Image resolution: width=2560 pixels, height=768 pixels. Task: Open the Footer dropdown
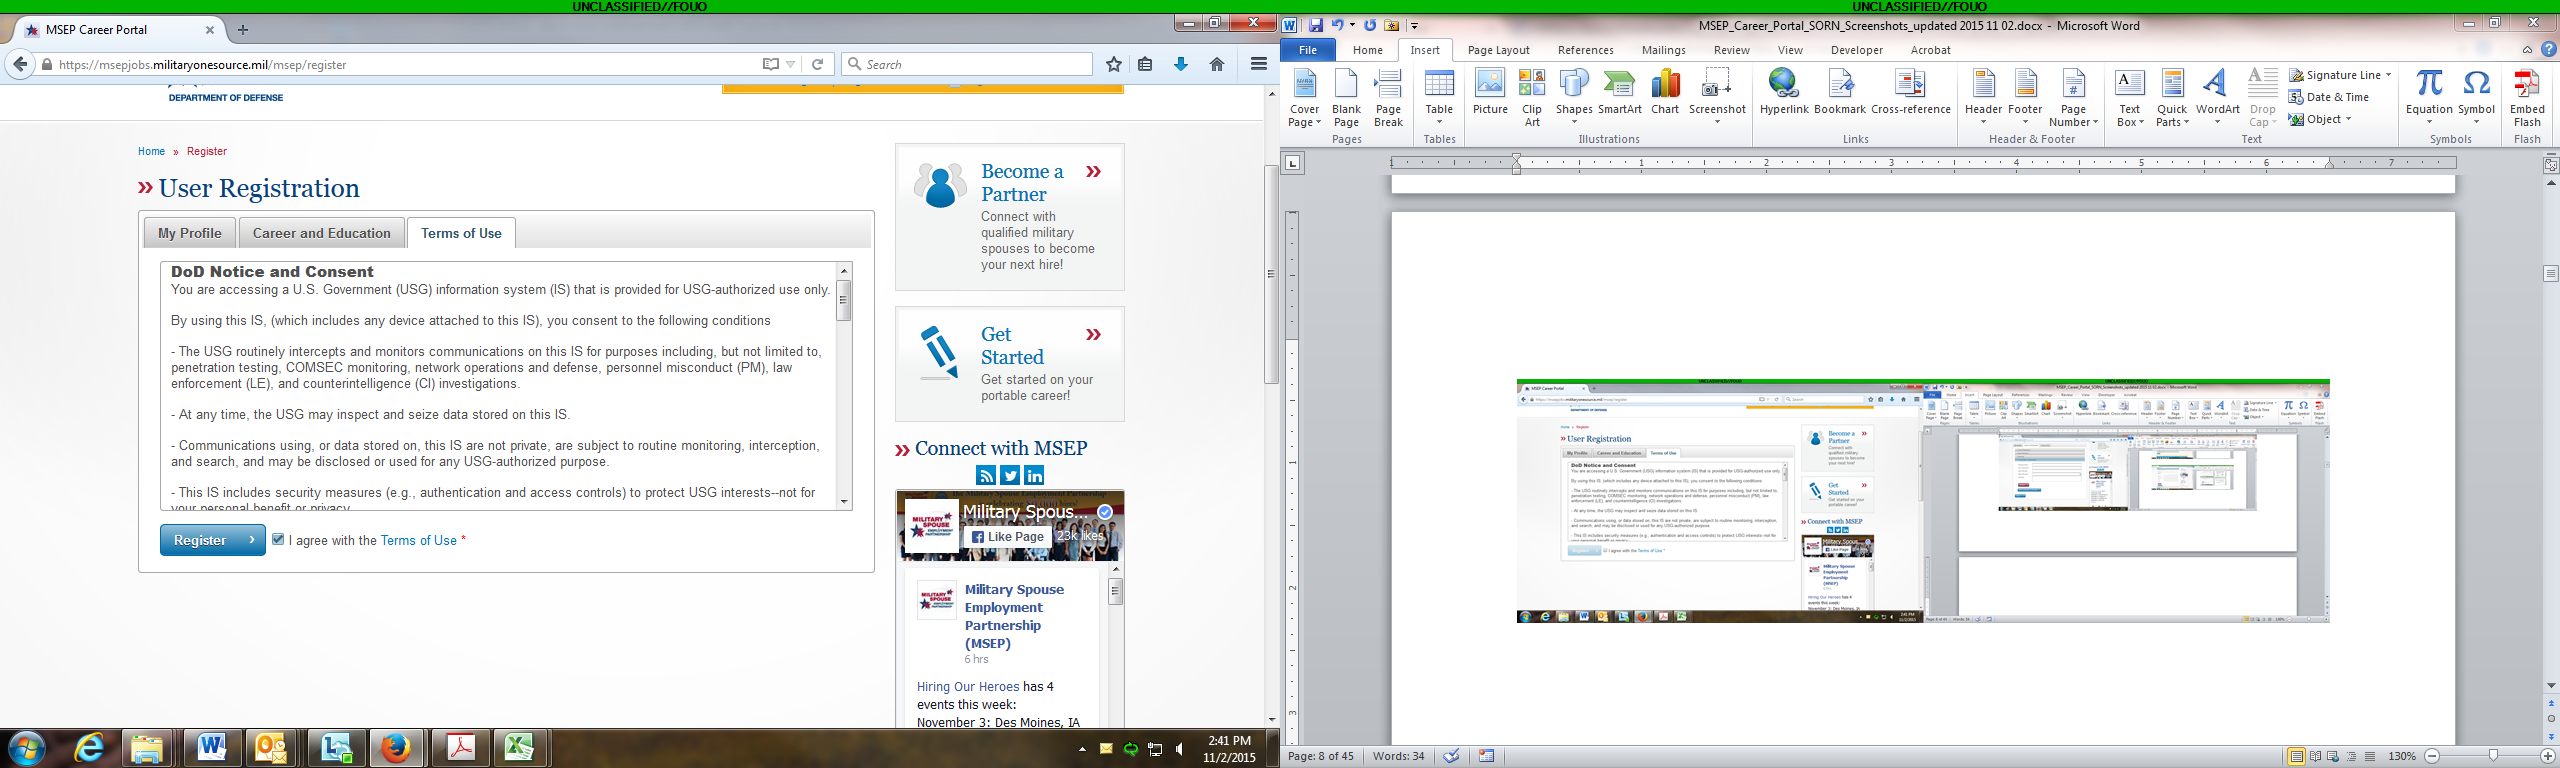[2025, 97]
